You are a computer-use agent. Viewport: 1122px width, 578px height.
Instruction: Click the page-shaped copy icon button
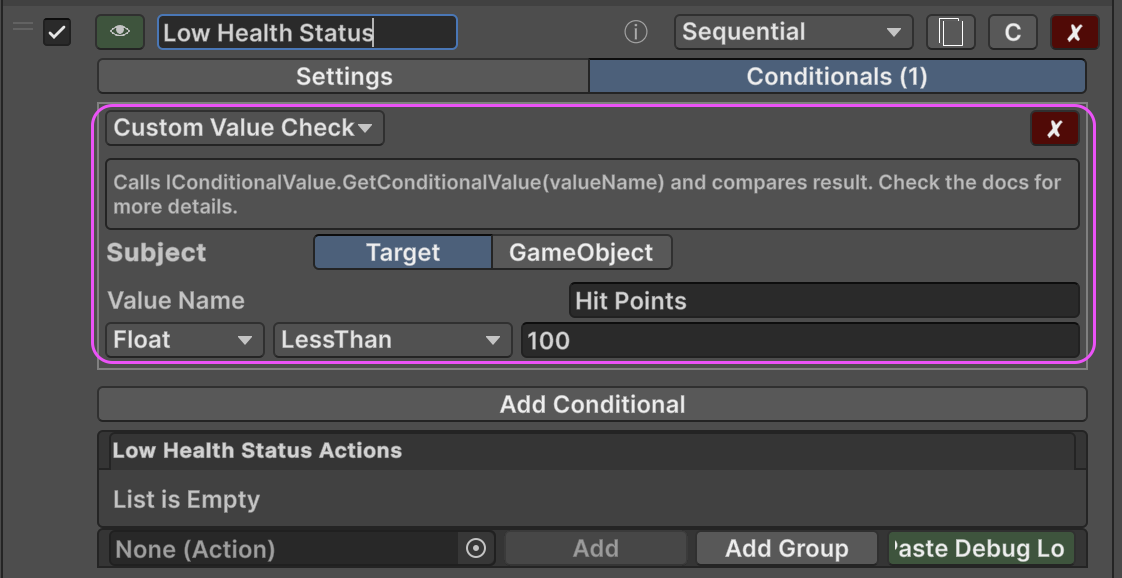(950, 33)
